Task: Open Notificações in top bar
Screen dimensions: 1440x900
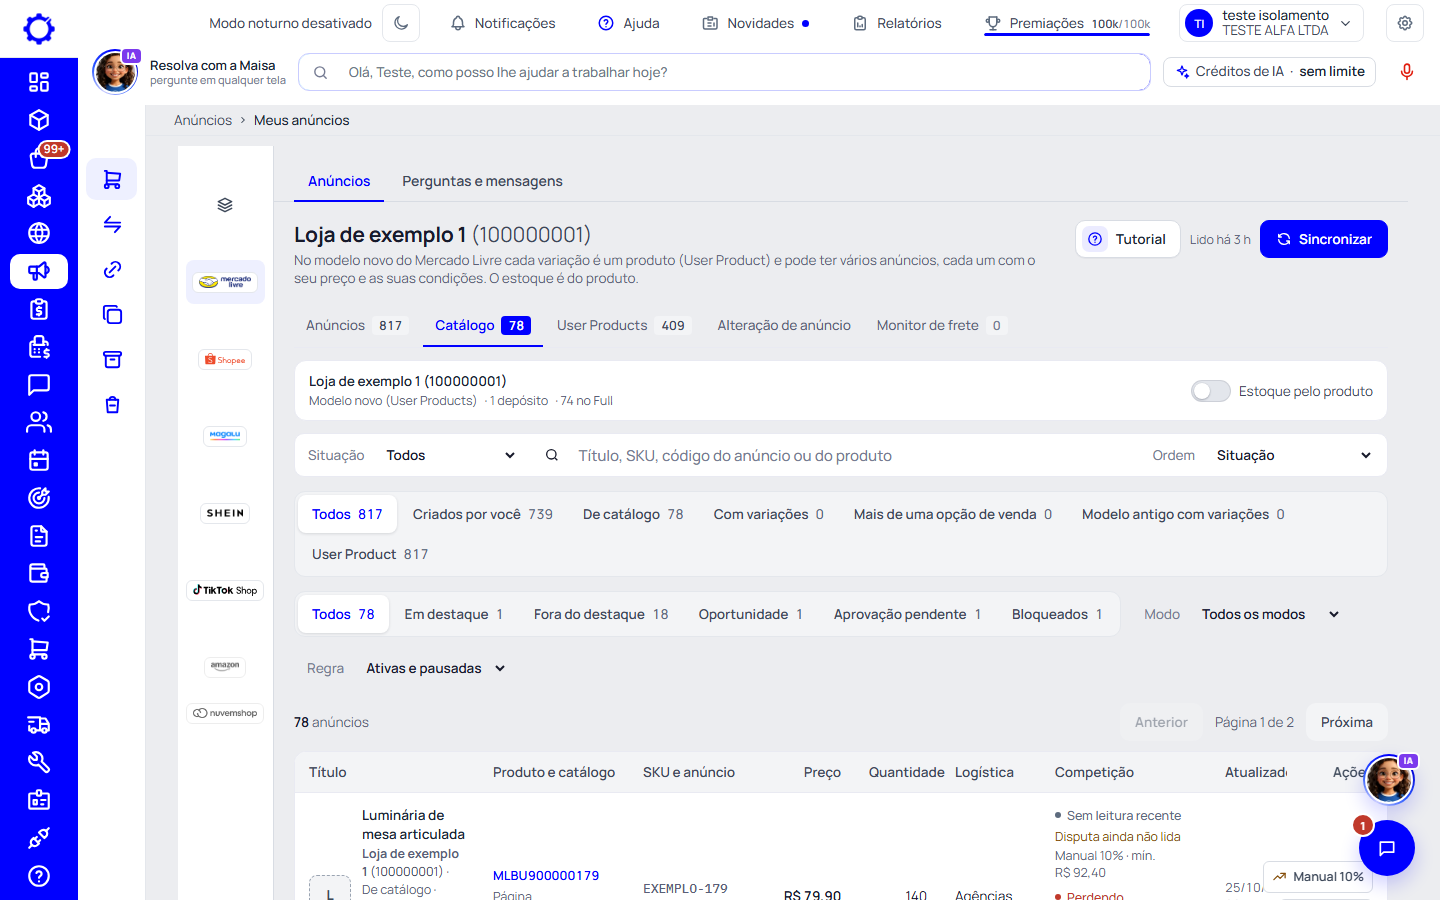Action: [x=502, y=23]
